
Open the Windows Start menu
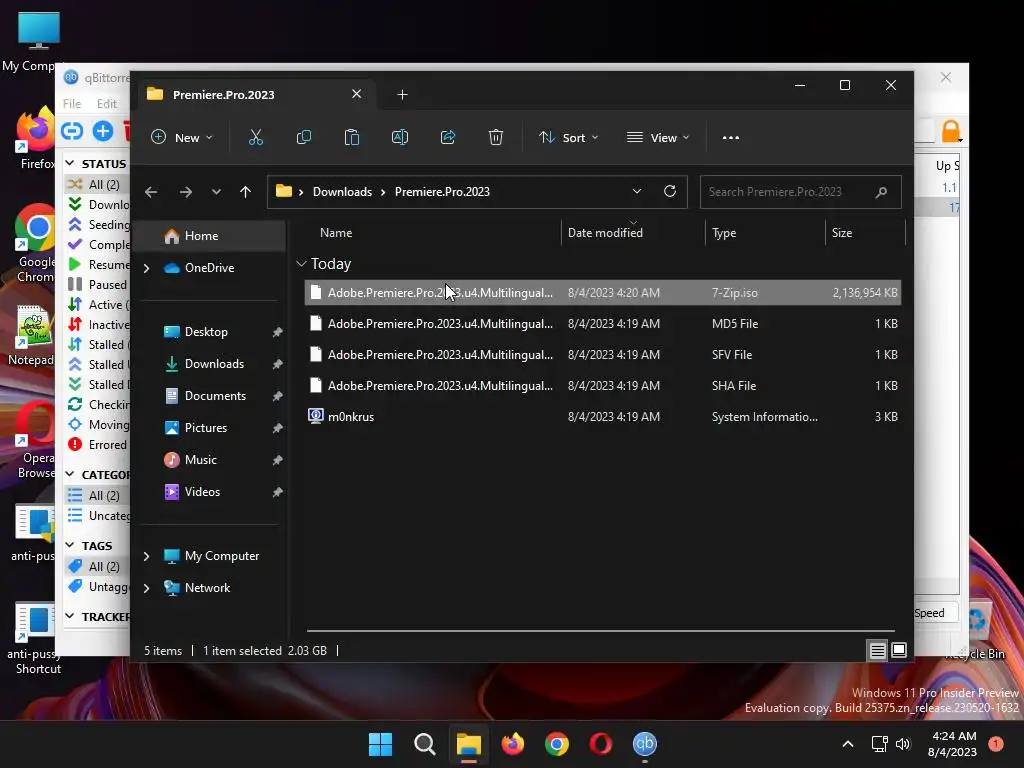380,744
